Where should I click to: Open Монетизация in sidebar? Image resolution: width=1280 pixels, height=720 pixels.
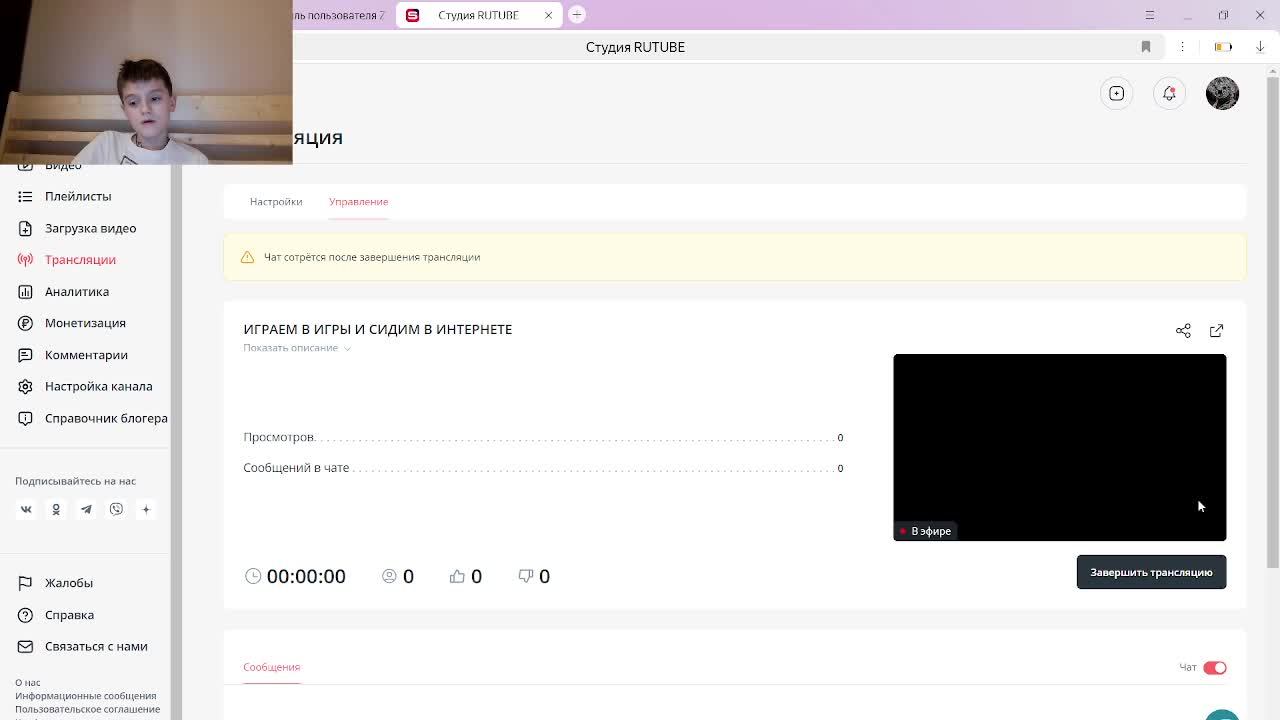(85, 323)
